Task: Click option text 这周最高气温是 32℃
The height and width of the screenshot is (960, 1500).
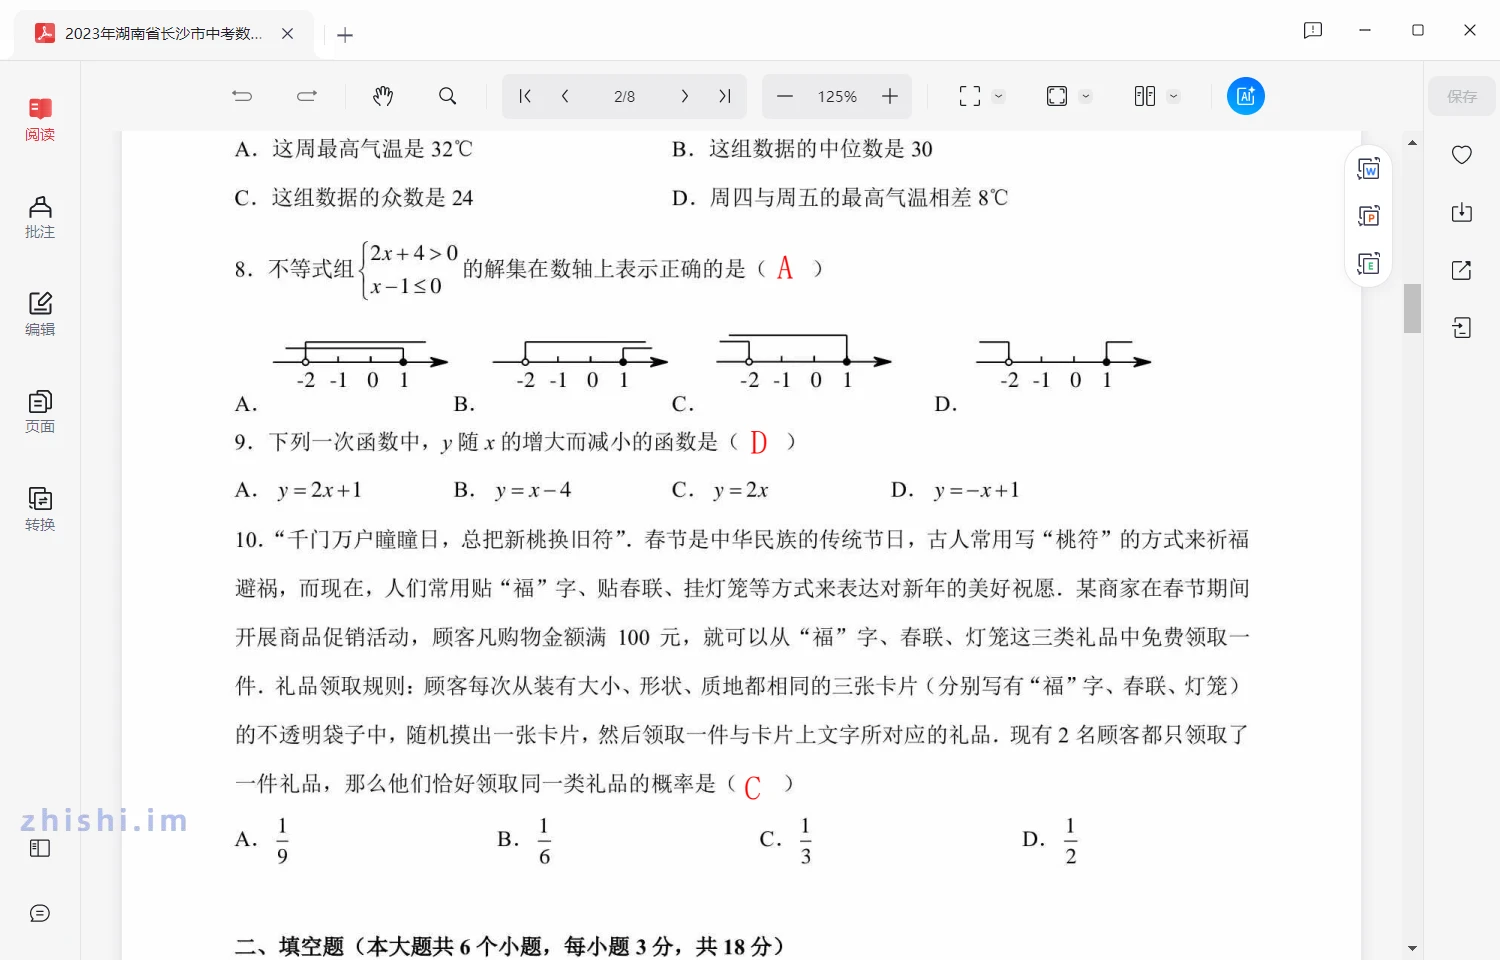Action: click(x=372, y=149)
